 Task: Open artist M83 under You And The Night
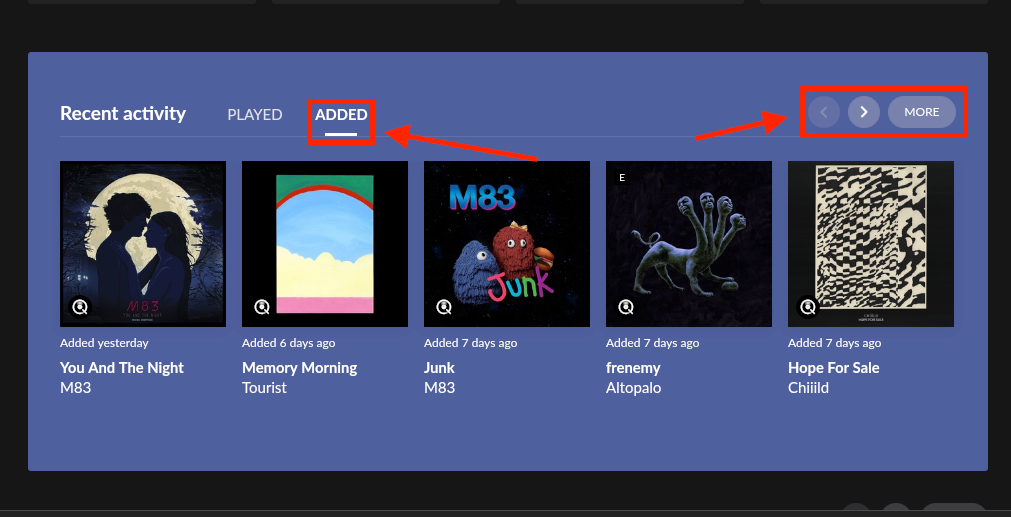tap(75, 388)
